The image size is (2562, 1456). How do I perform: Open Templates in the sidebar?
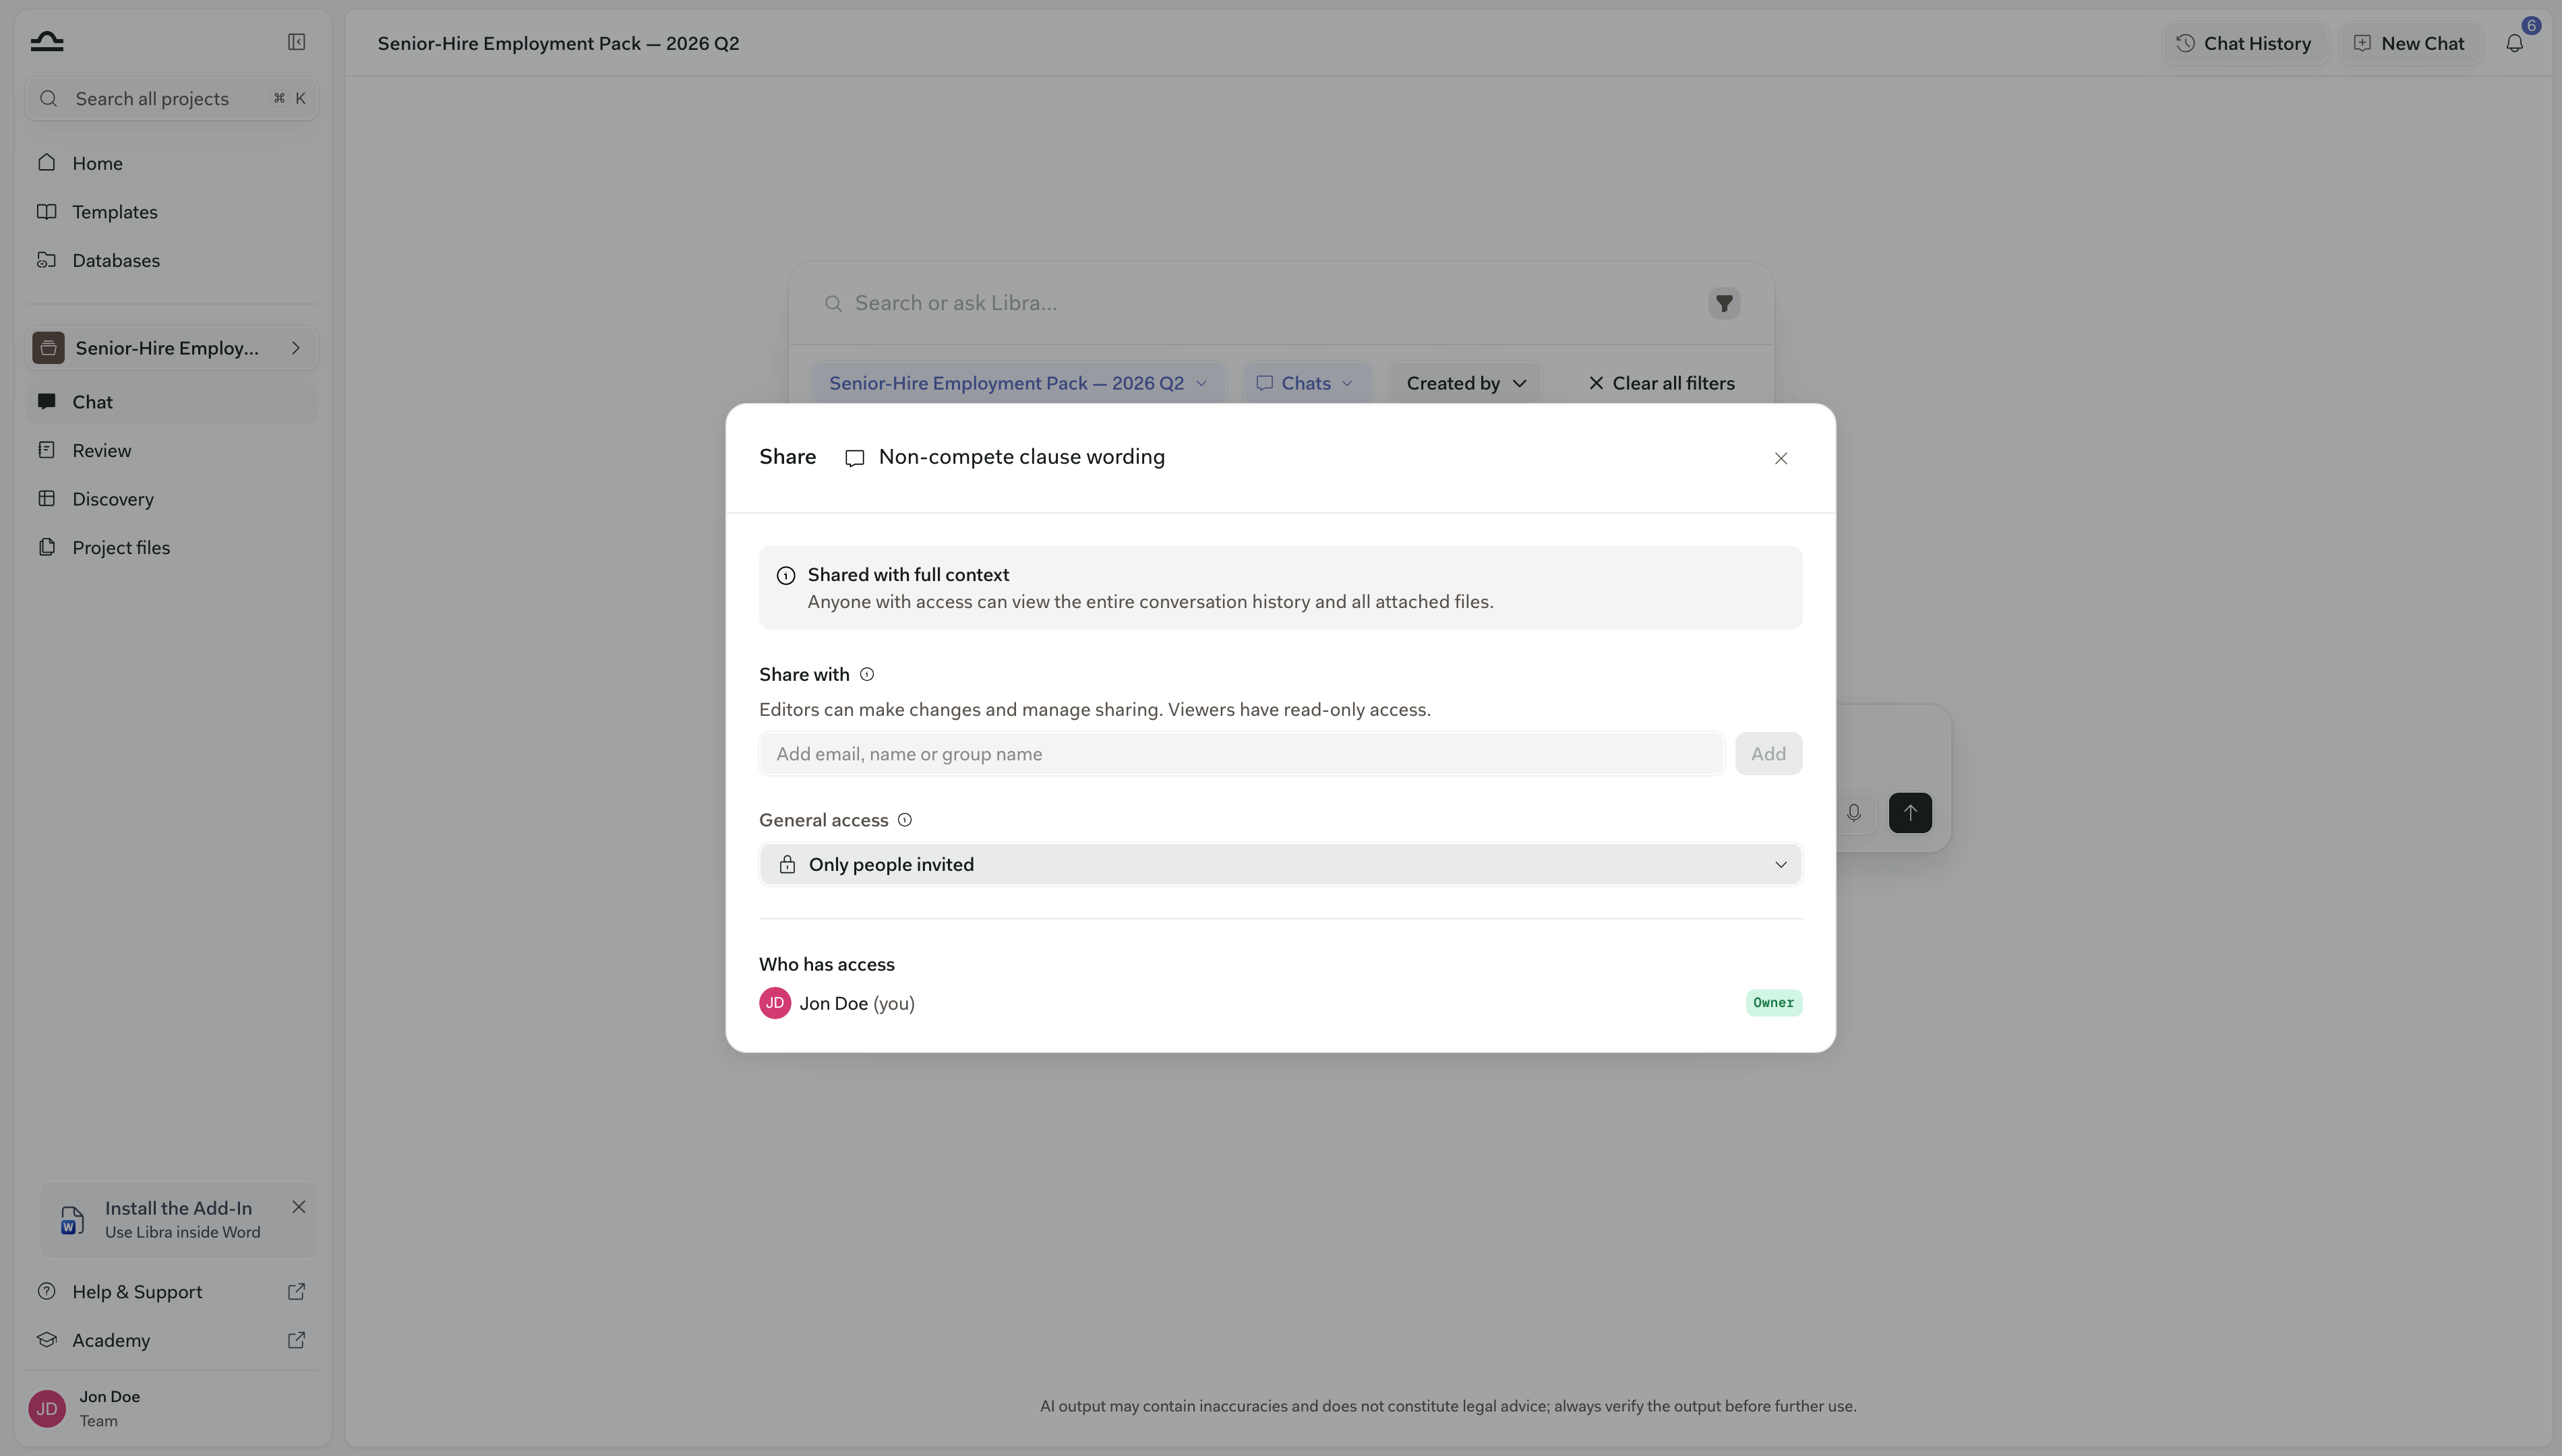click(x=172, y=212)
